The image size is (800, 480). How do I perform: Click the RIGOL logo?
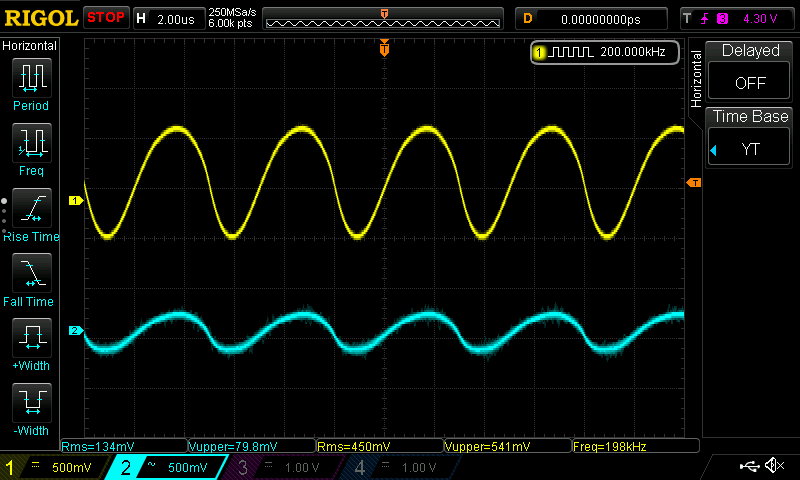click(41, 18)
